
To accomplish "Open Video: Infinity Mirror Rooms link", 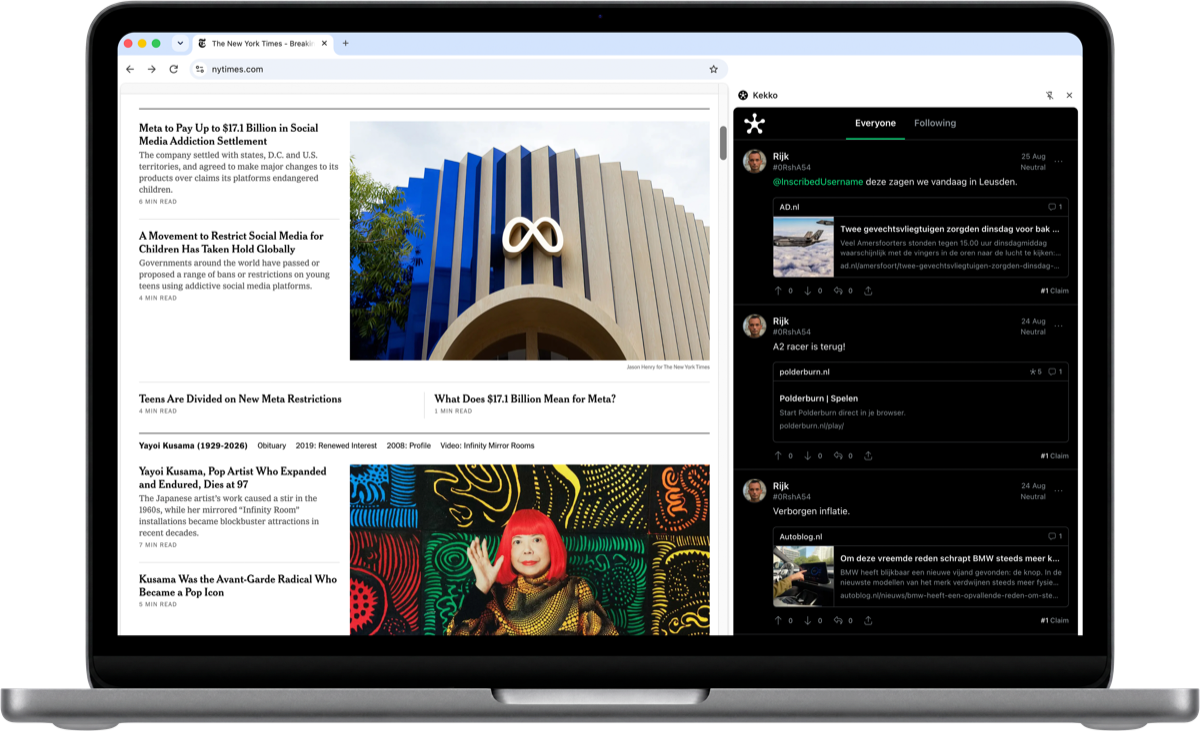I will pyautogui.click(x=487, y=446).
